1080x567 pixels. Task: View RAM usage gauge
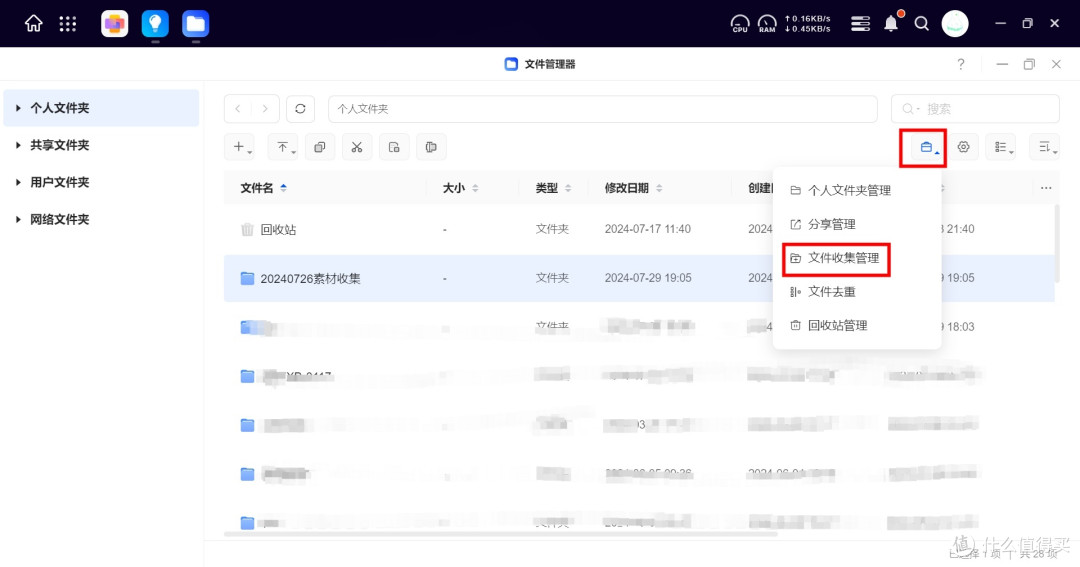pos(767,24)
